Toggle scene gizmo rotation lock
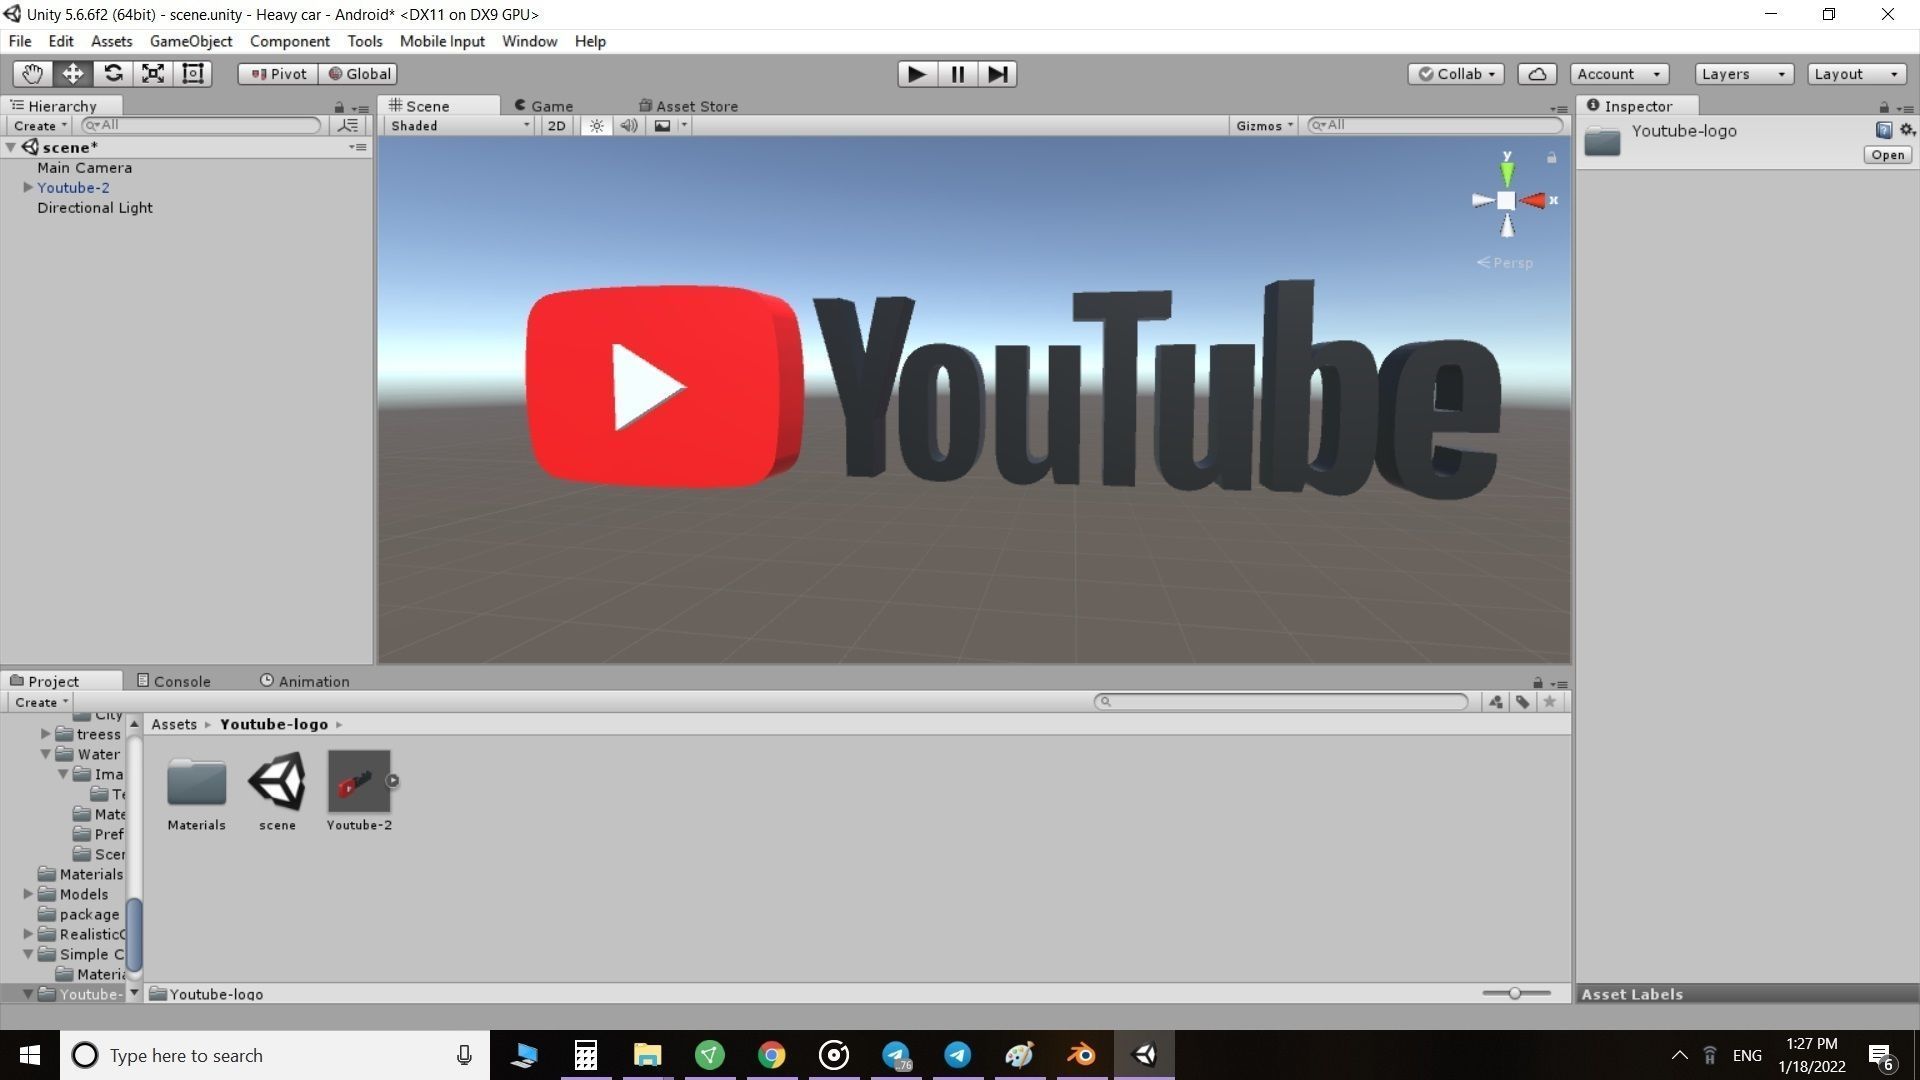Viewport: 1920px width, 1080px height. [x=1551, y=158]
